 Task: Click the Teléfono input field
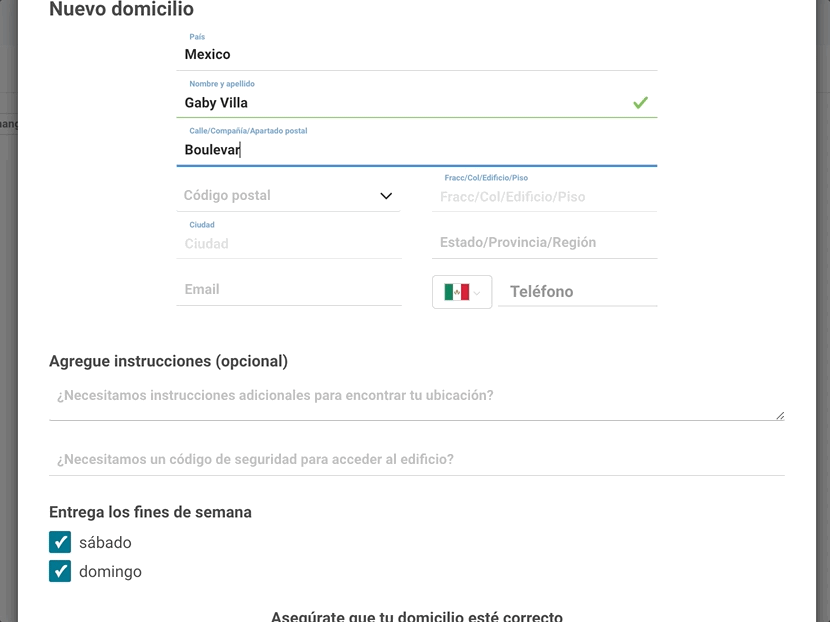580,291
